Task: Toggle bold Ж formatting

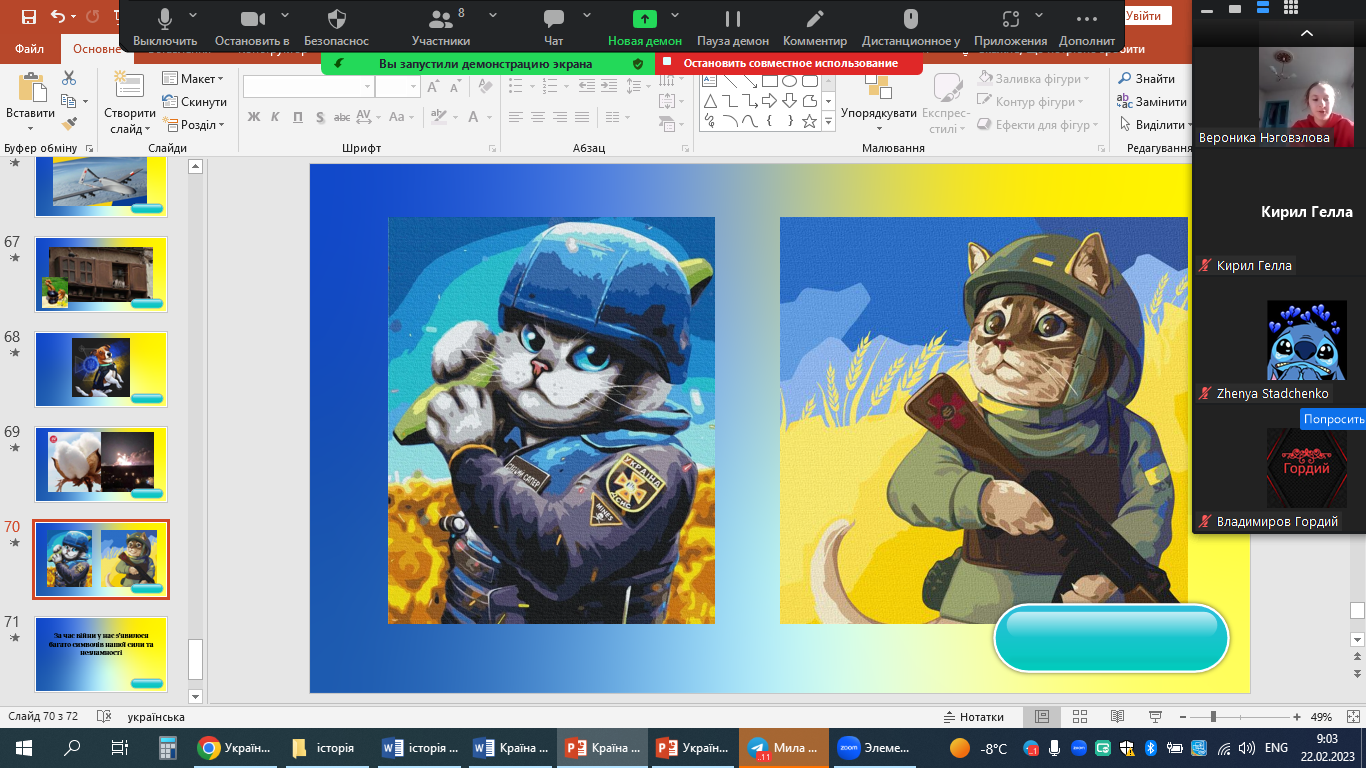Action: [x=253, y=118]
